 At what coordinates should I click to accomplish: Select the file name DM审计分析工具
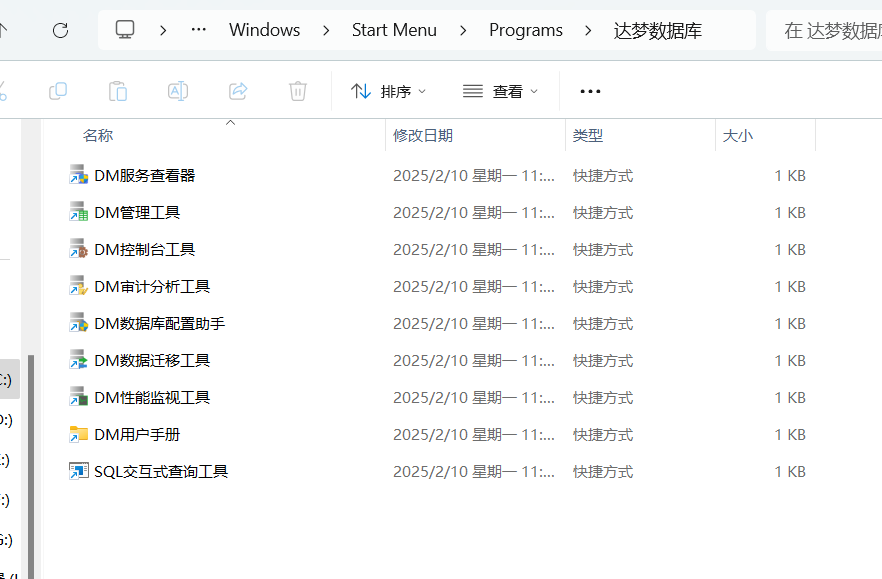152,287
